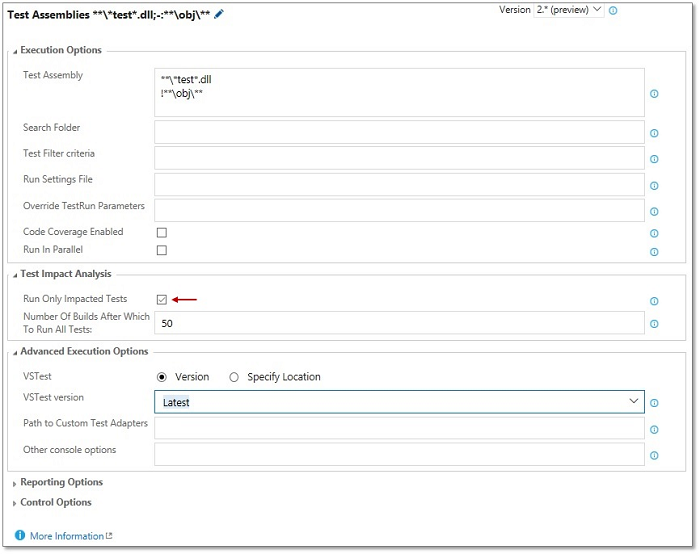Show info for Test Assembly field

pos(654,94)
